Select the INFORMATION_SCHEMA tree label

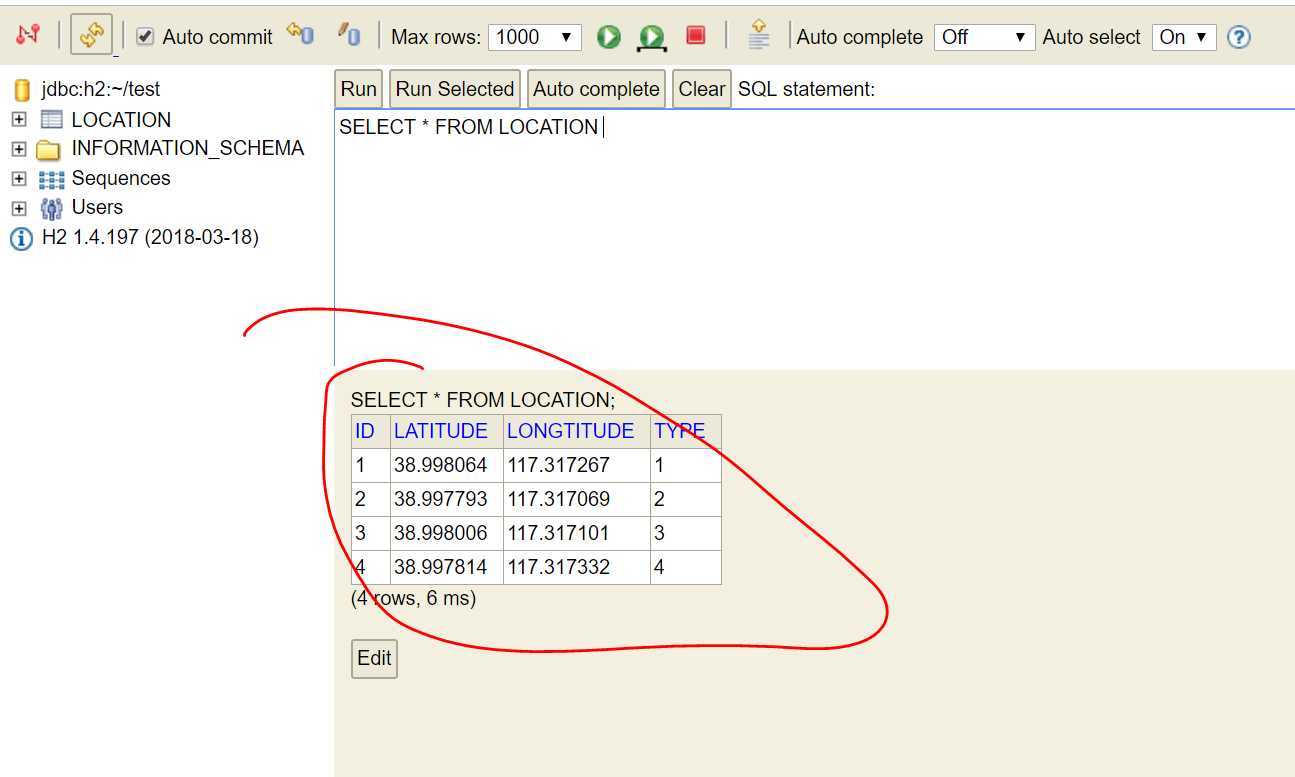[x=188, y=148]
